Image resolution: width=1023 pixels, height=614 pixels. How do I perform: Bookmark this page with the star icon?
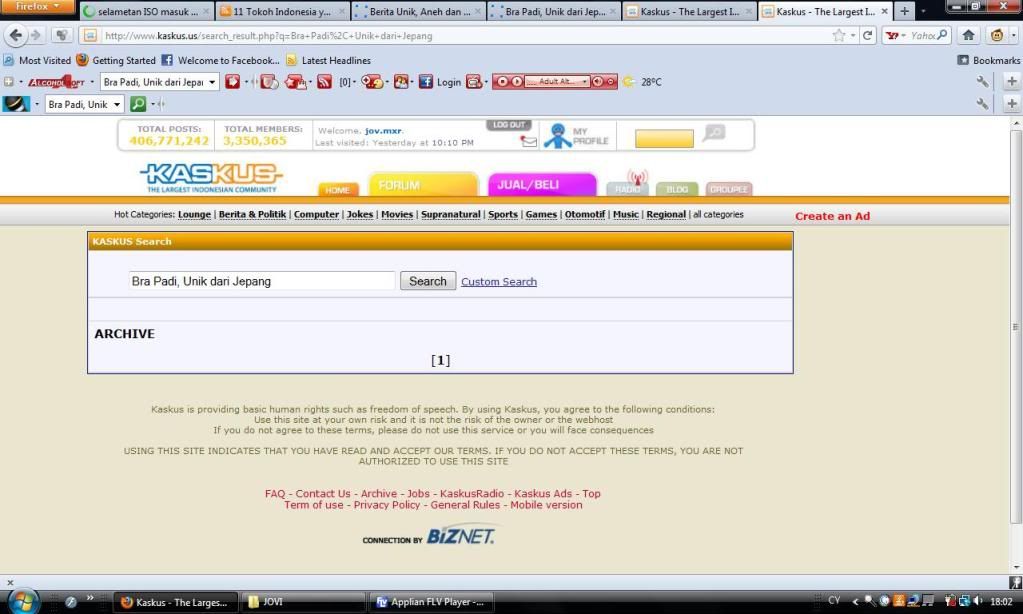(x=839, y=36)
